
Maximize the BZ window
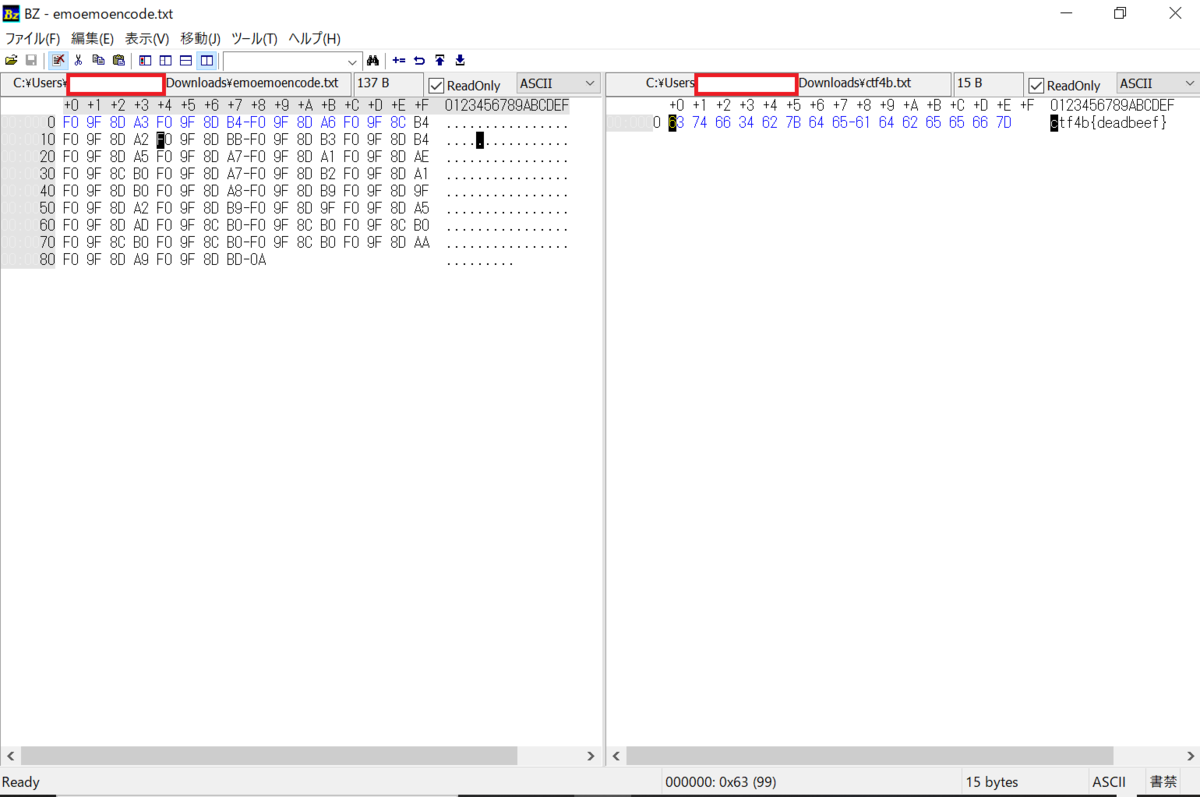pyautogui.click(x=1120, y=13)
